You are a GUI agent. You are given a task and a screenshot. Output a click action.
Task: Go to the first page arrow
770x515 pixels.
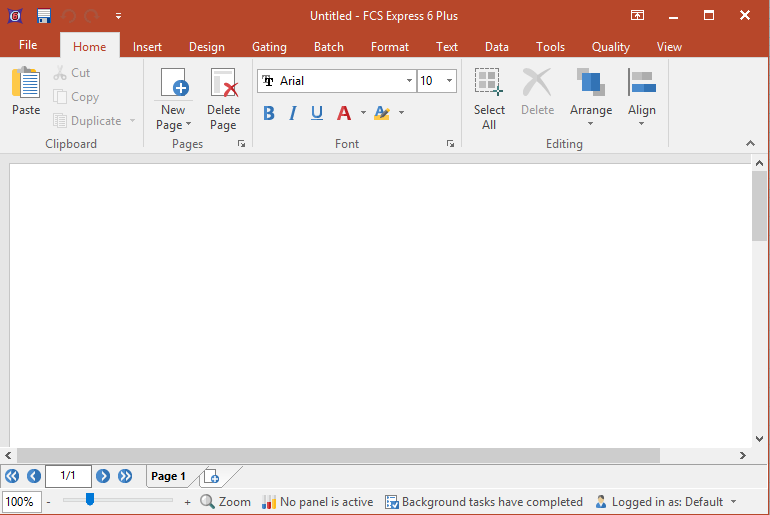(12, 476)
